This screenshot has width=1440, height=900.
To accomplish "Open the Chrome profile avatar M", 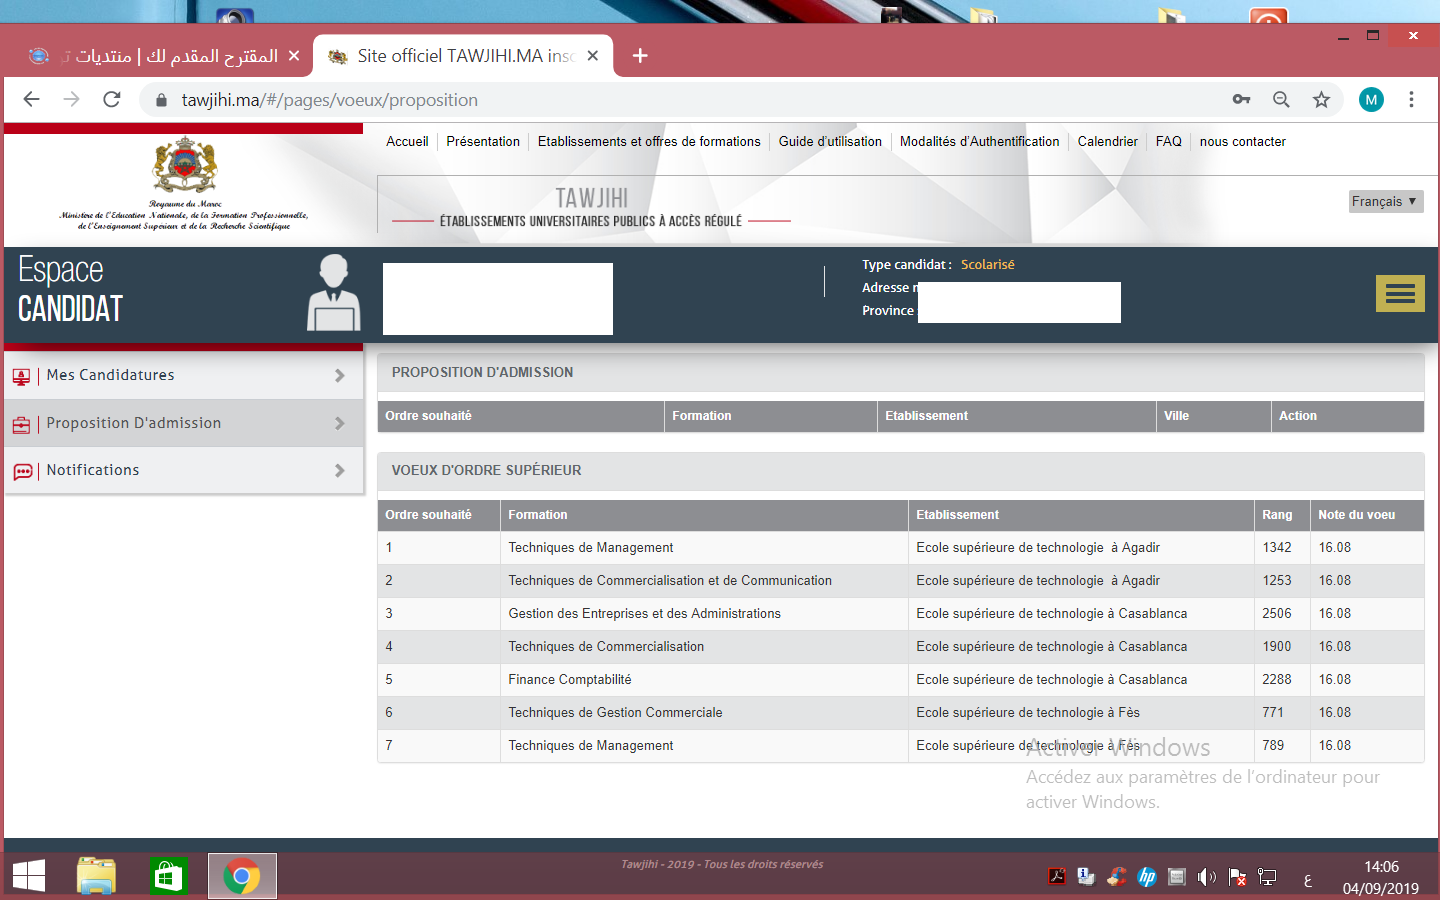I will pyautogui.click(x=1371, y=99).
